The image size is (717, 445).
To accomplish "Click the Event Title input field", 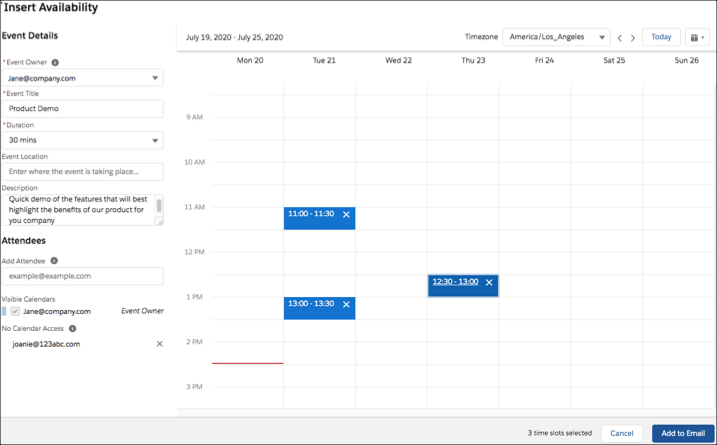I will (83, 108).
